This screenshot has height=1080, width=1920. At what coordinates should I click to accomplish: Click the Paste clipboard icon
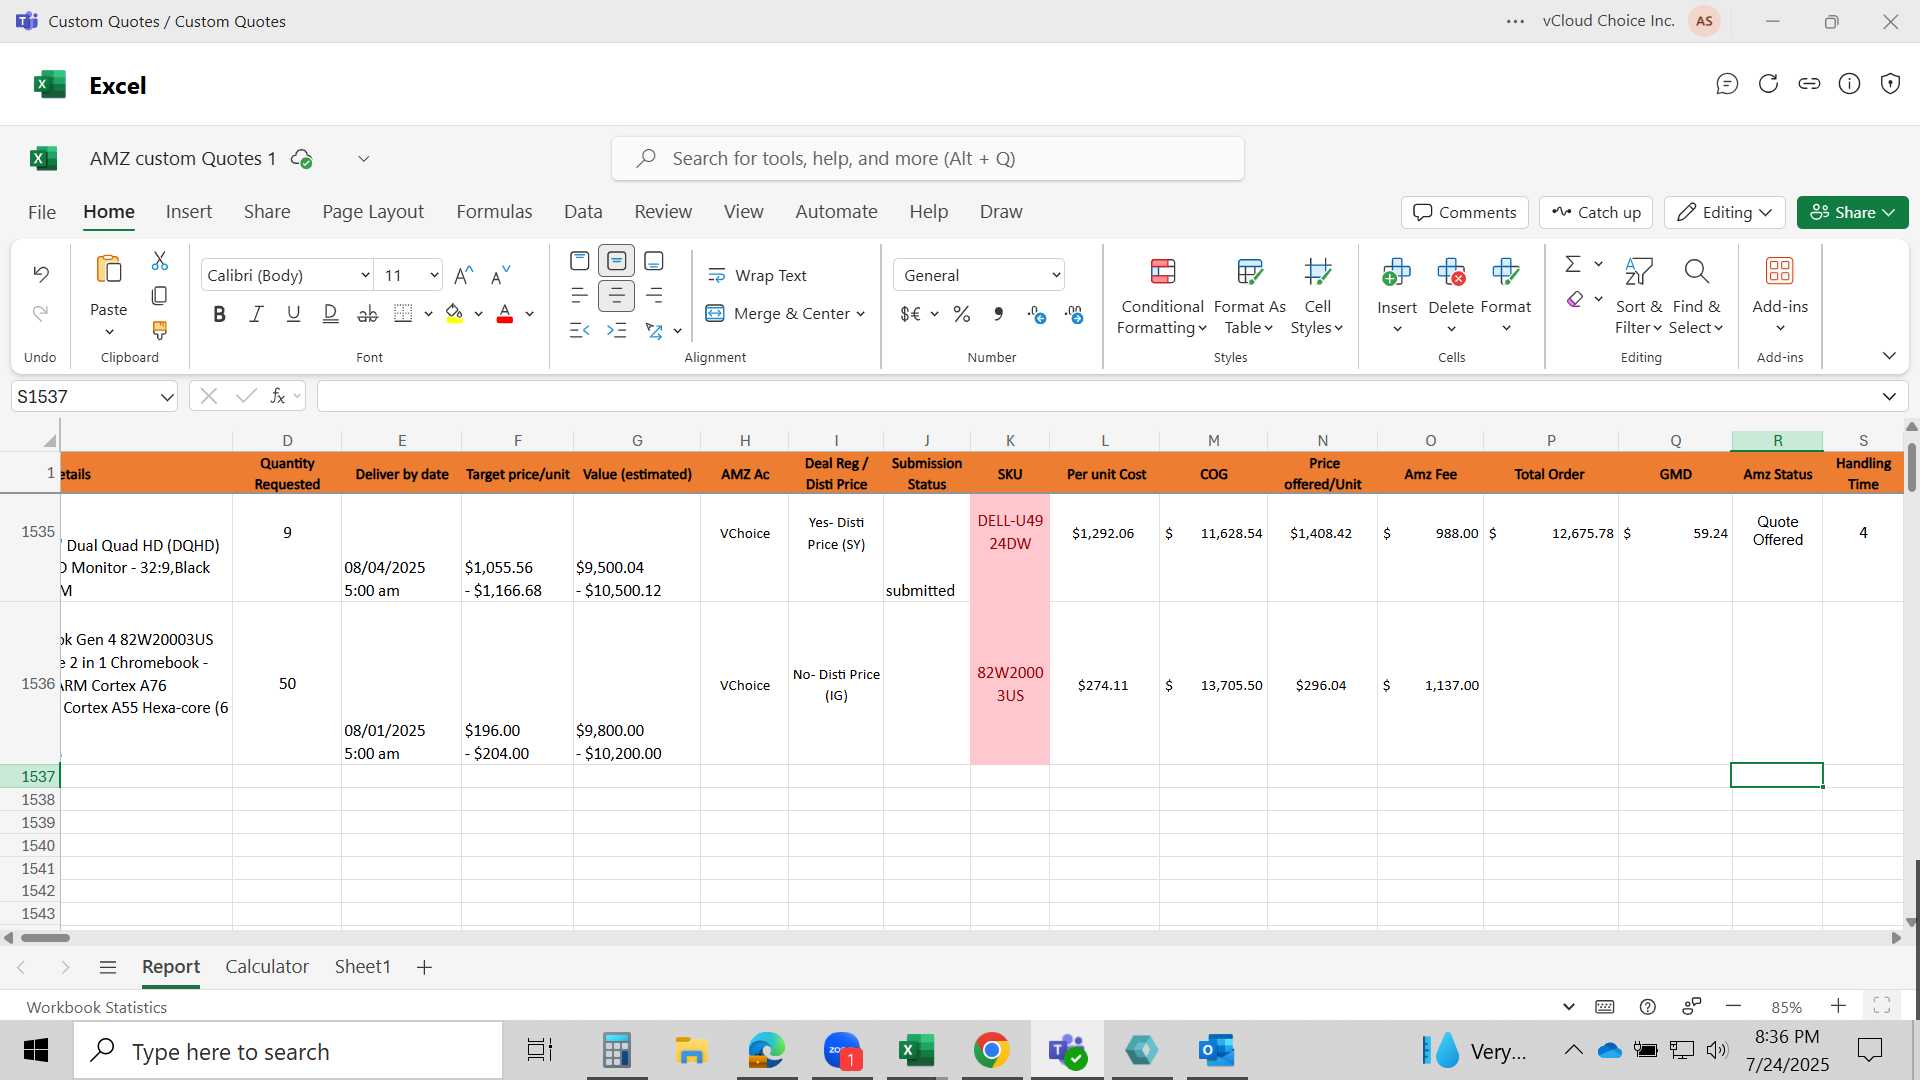click(x=109, y=270)
